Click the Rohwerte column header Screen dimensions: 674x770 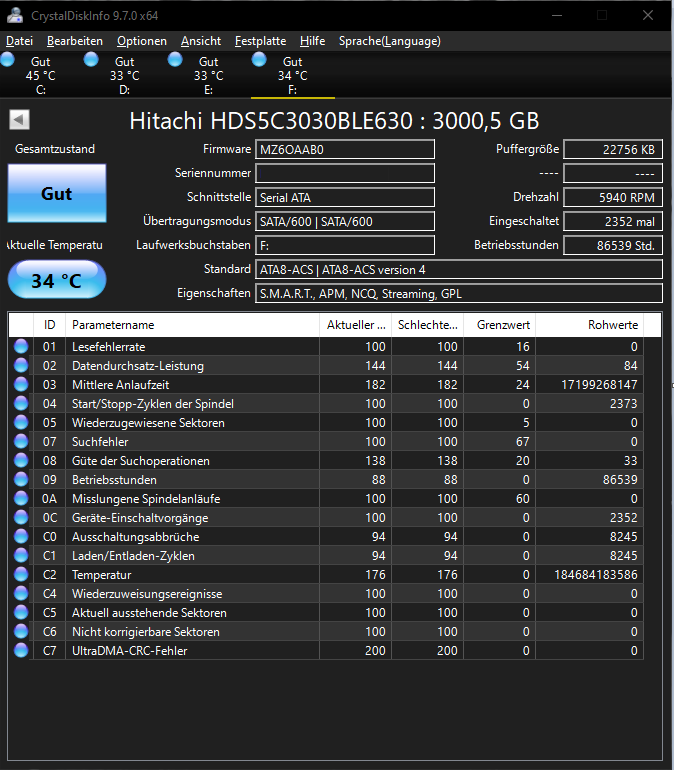(x=590, y=325)
